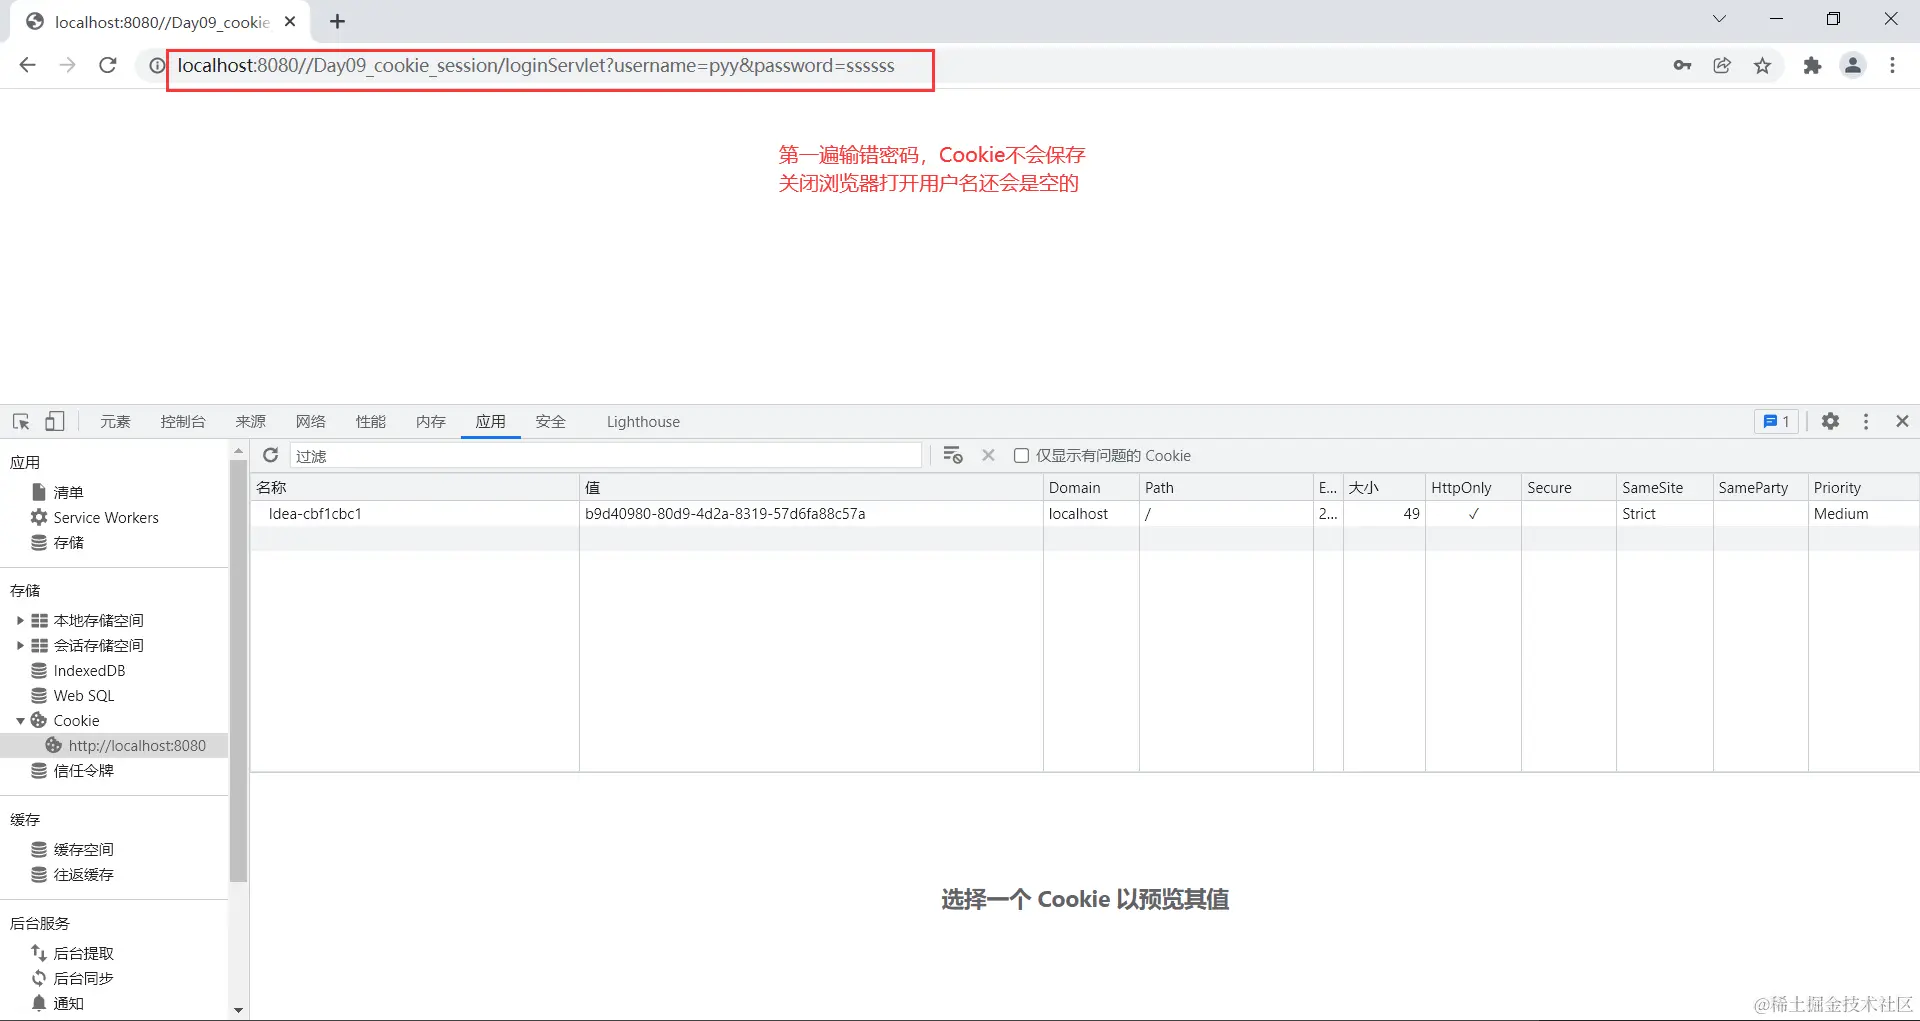Refresh the cookie table
Viewport: 1920px width, 1021px height.
(270, 455)
